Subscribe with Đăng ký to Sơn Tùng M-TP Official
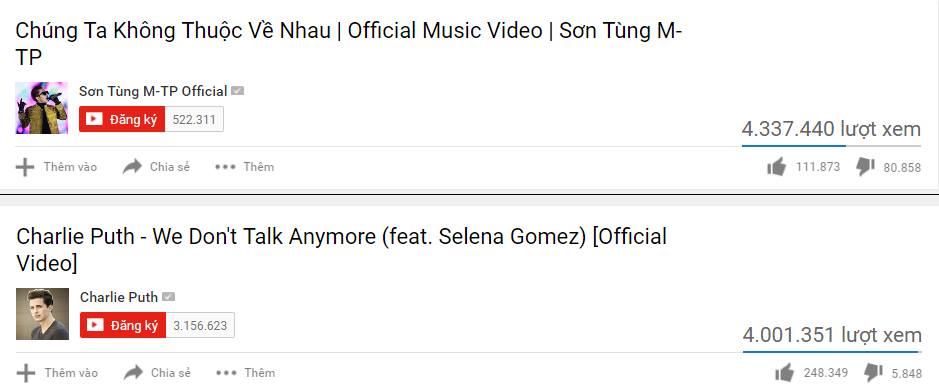The image size is (939, 390). point(122,119)
